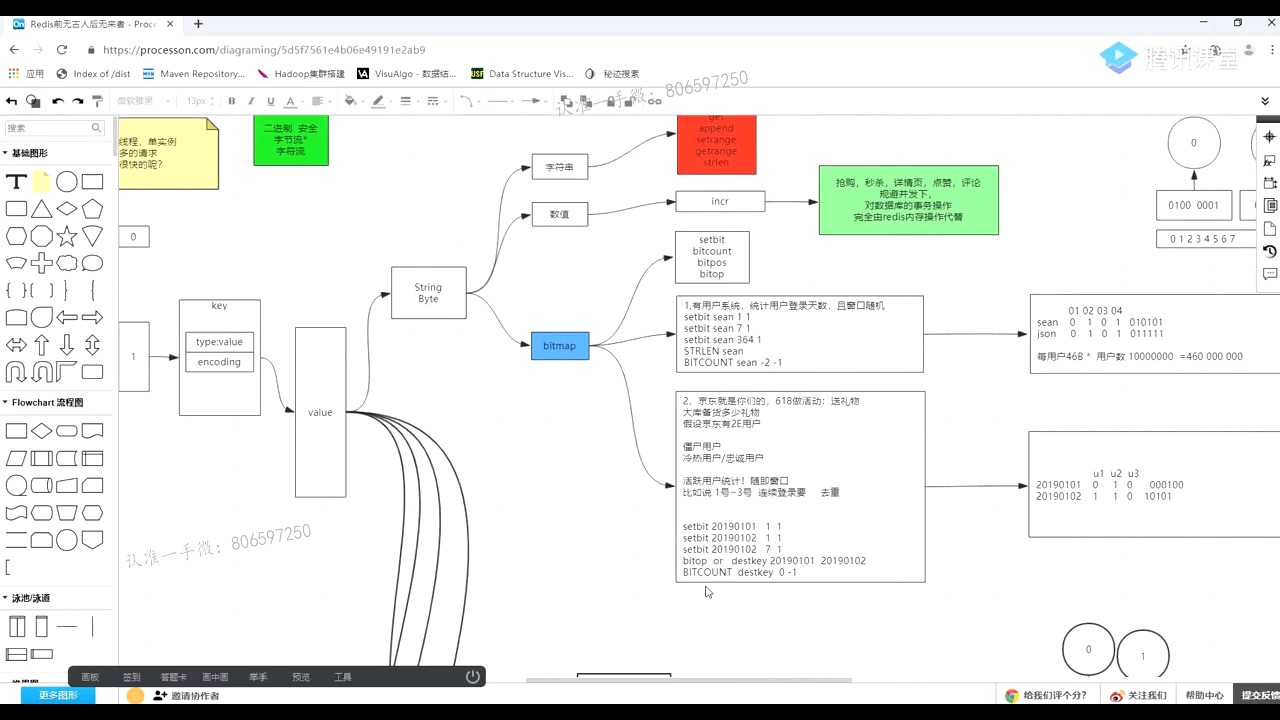Open the line width dropdown
This screenshot has width=1280, height=720.
point(408,101)
